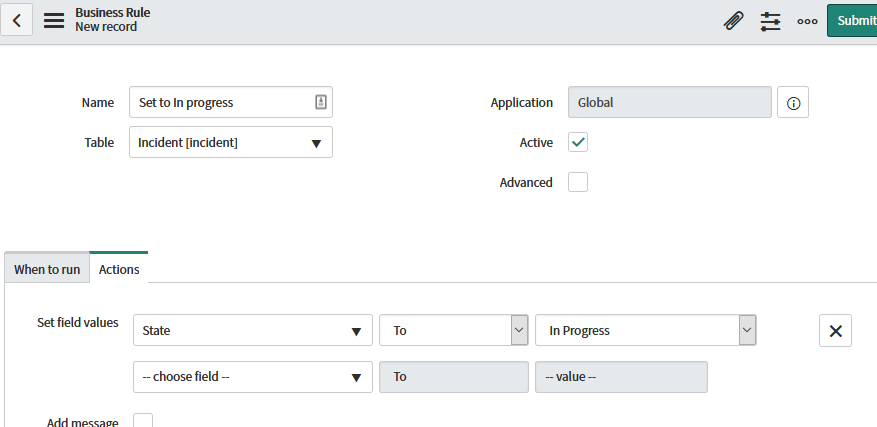Select the Actions tab
Image resolution: width=877 pixels, height=427 pixels.
[x=119, y=269]
